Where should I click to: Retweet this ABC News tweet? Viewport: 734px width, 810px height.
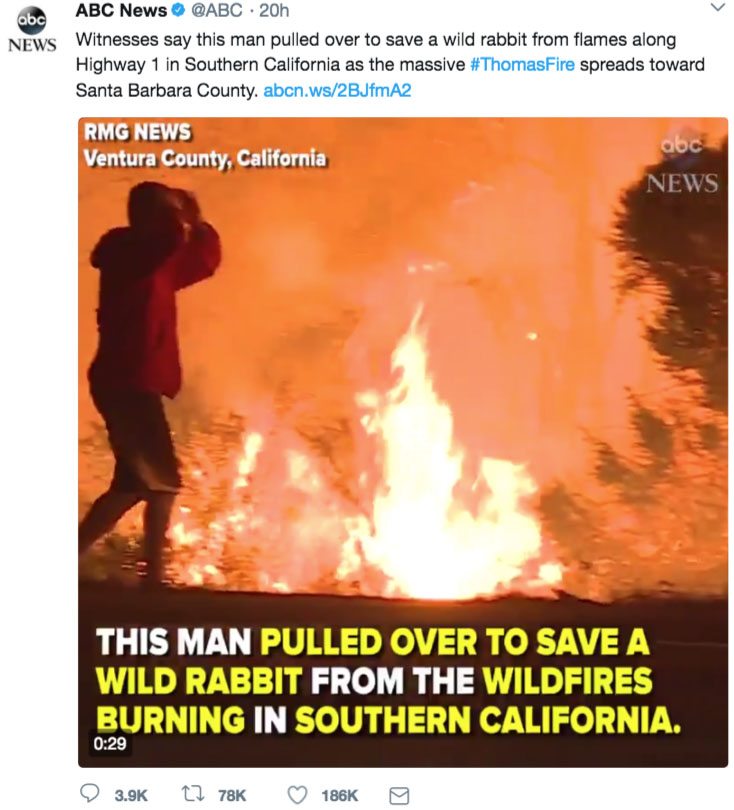click(x=193, y=793)
